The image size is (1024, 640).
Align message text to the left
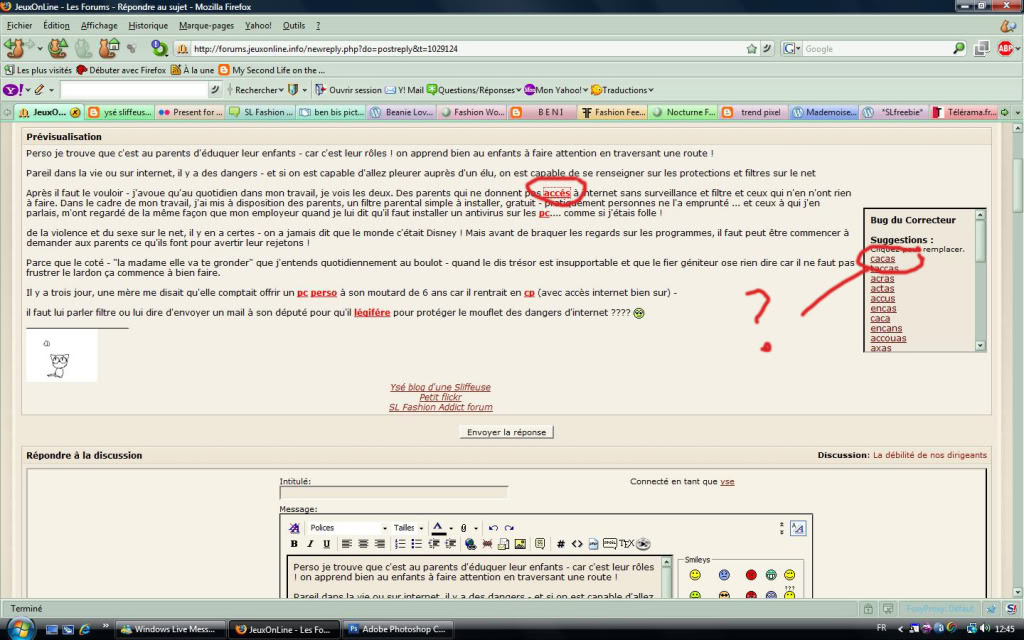tap(347, 544)
